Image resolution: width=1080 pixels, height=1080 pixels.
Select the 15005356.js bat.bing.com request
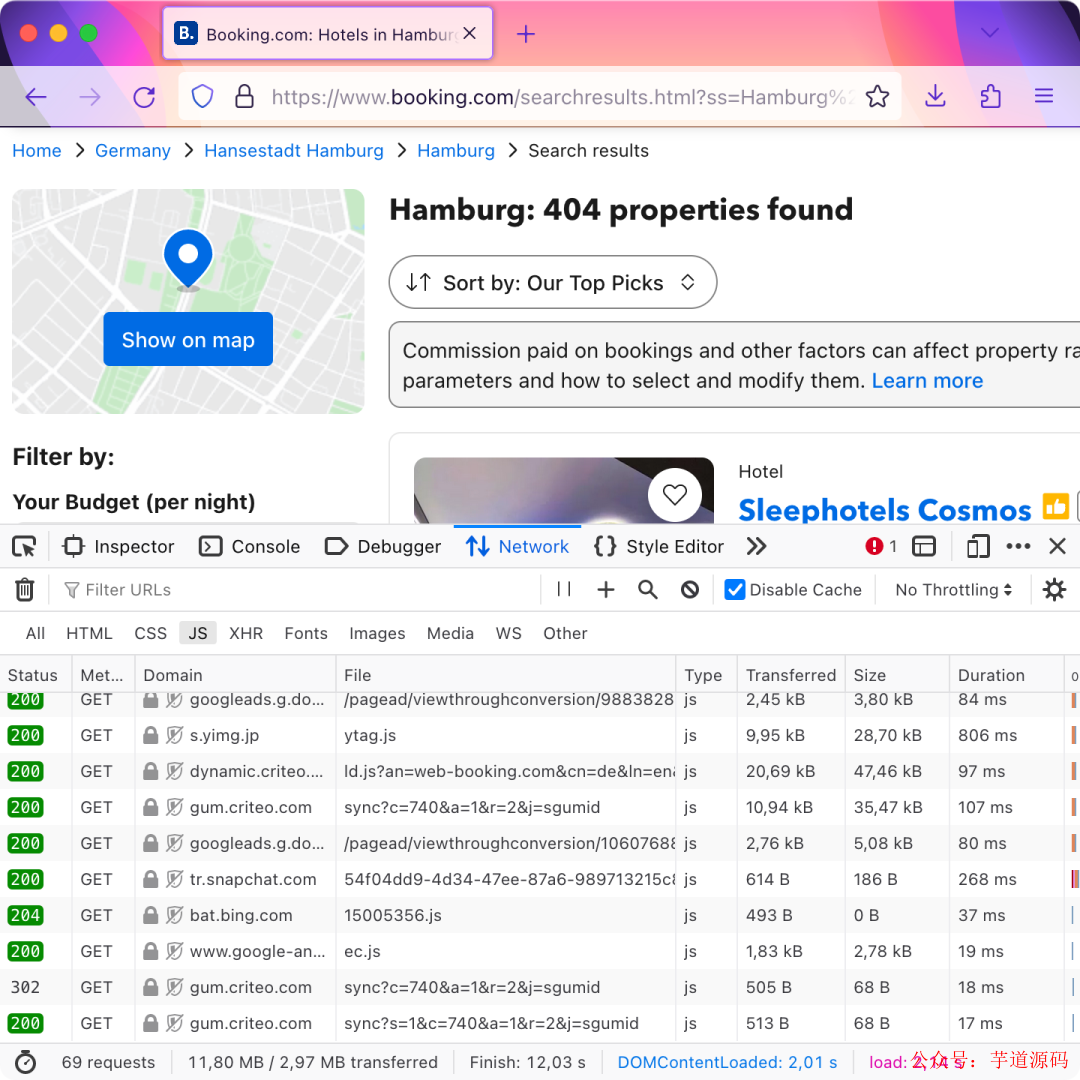pos(540,915)
